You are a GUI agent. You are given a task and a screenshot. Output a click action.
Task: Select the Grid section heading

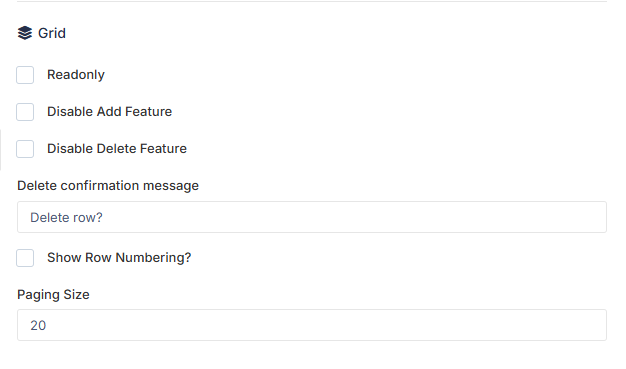42,33
